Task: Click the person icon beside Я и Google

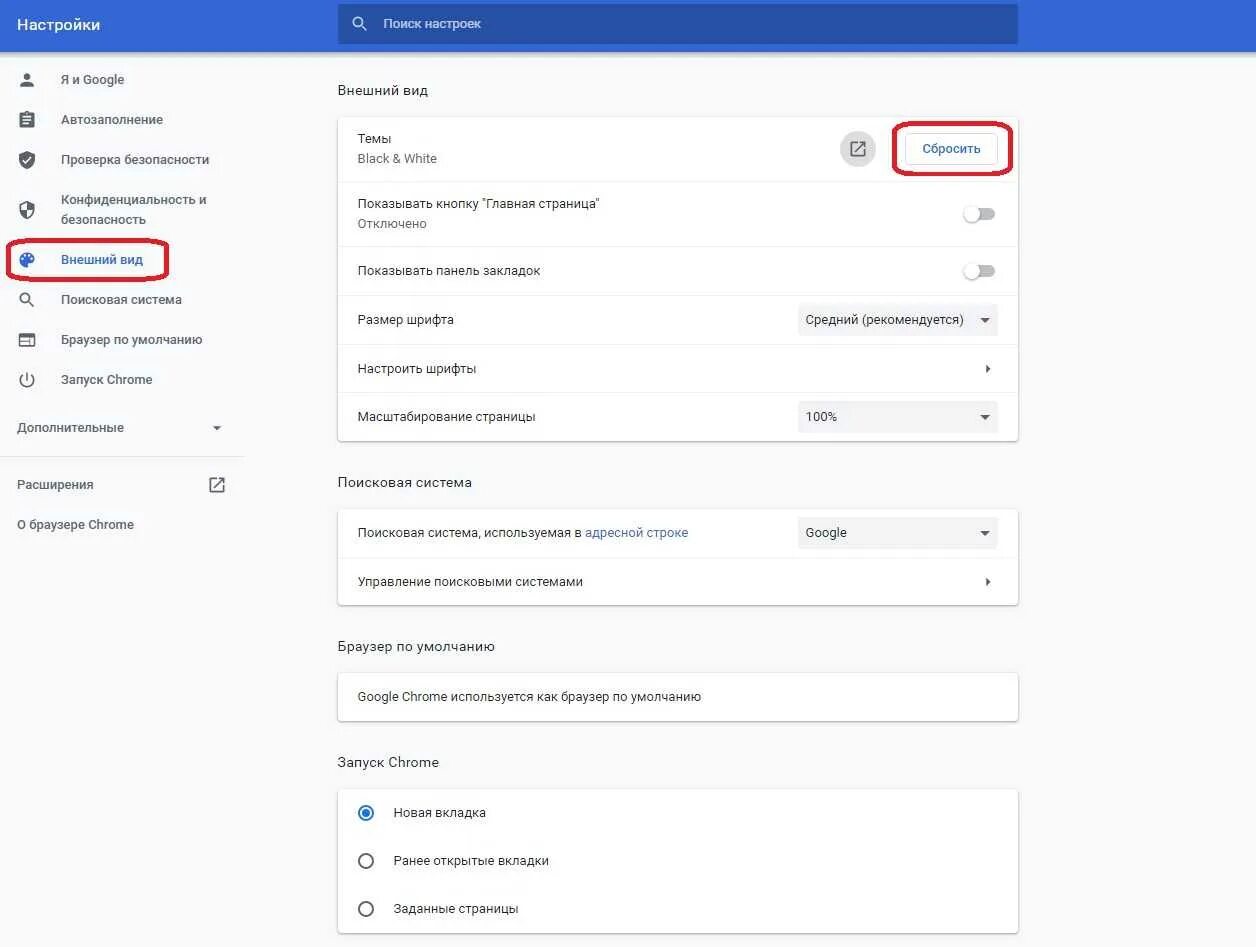Action: 27,80
